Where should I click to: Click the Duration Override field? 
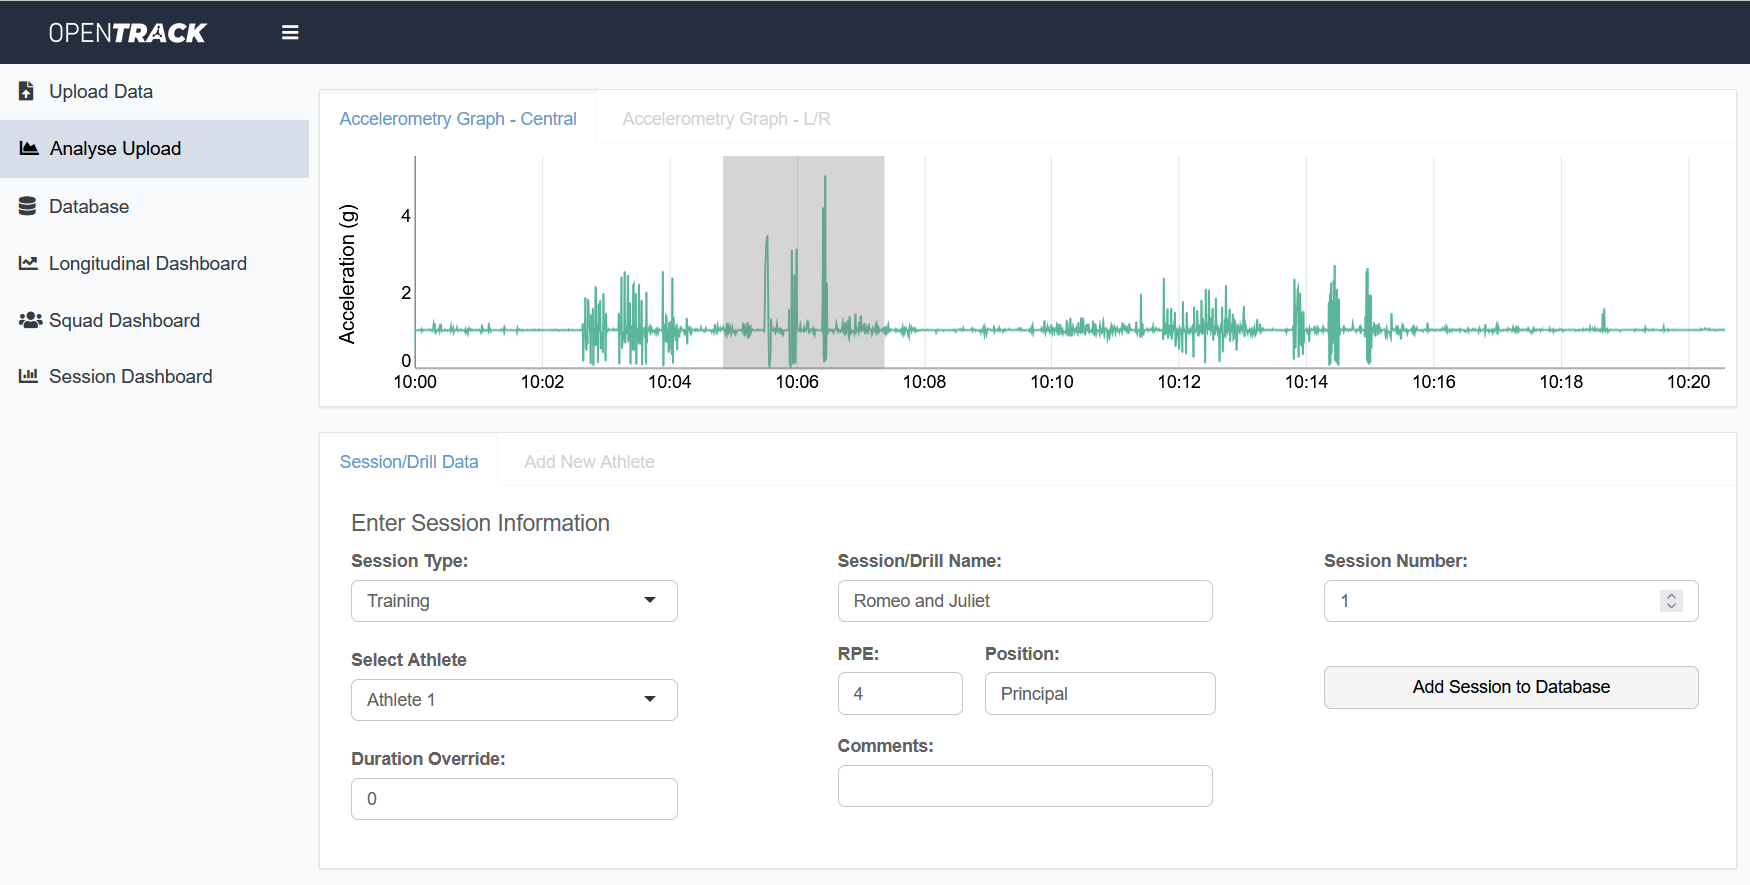tap(514, 799)
